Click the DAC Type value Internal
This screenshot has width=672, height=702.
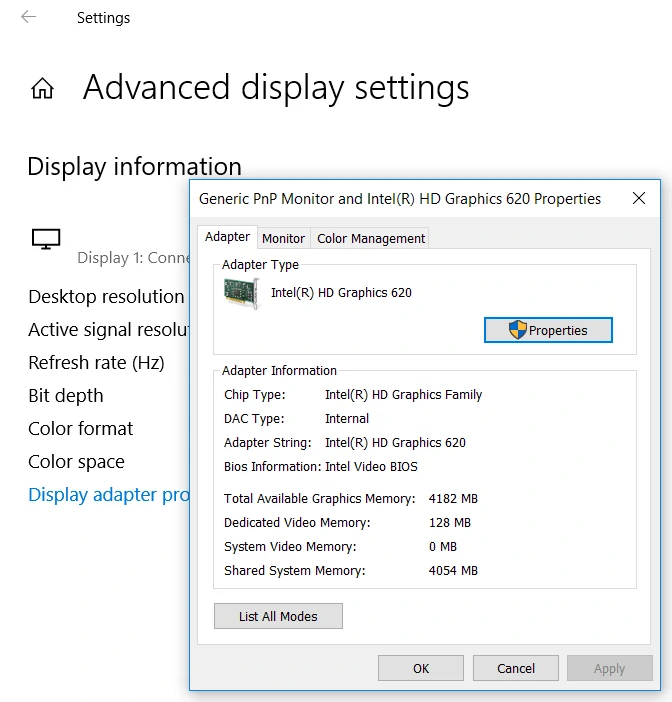(347, 419)
